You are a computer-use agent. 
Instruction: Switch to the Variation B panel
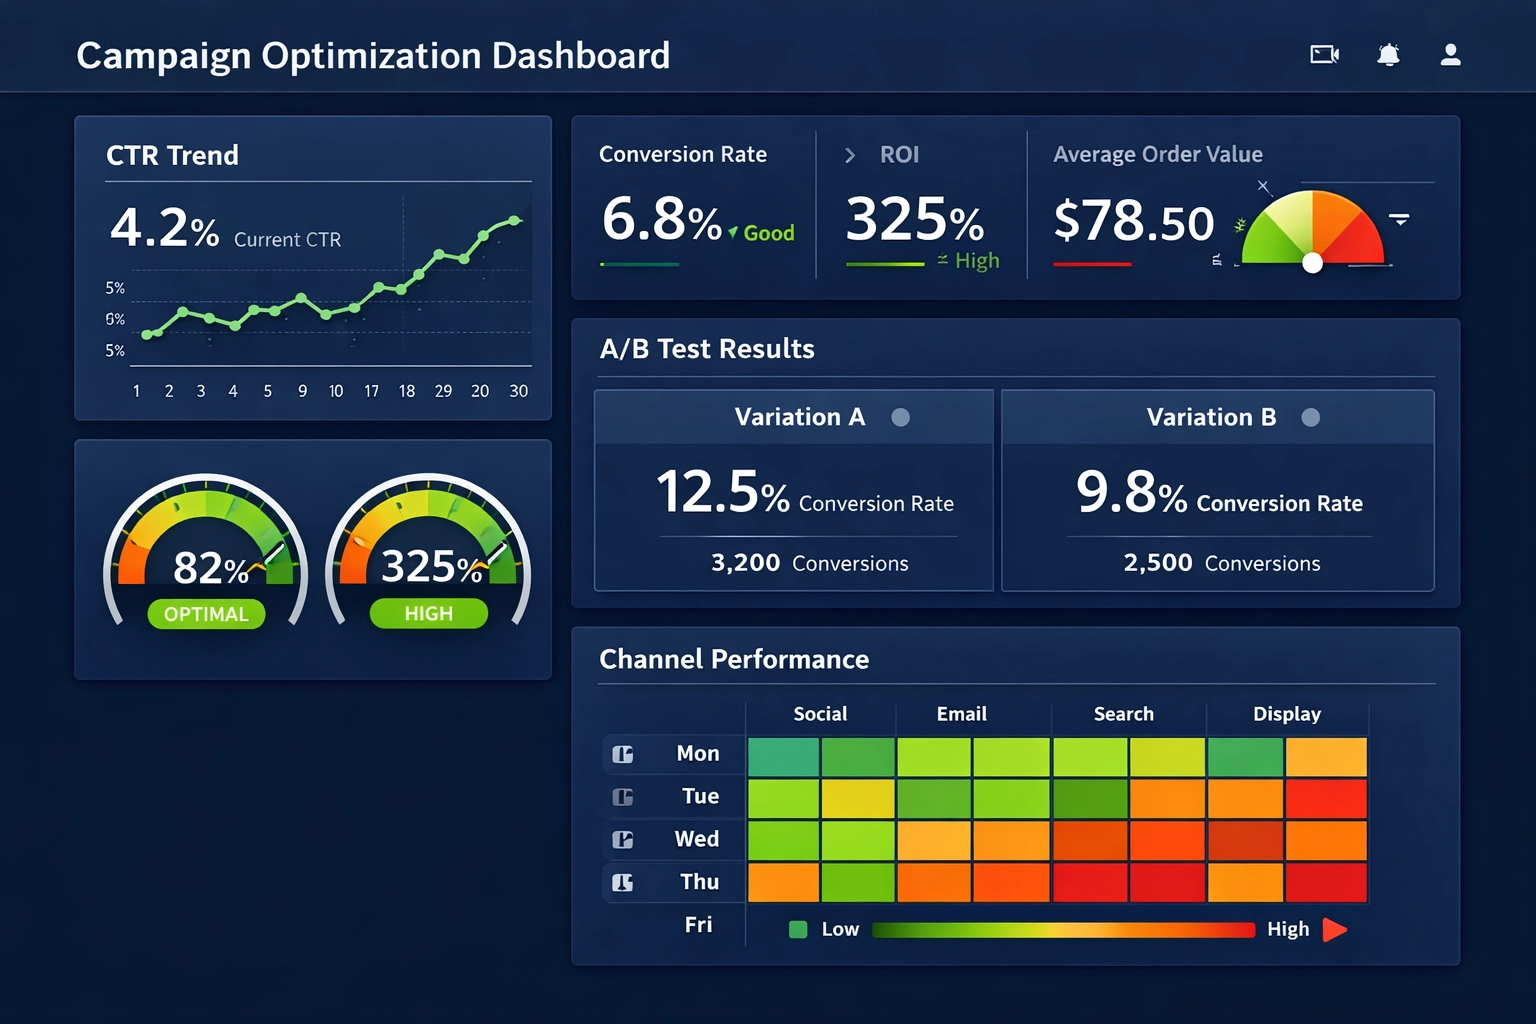[x=1211, y=417]
